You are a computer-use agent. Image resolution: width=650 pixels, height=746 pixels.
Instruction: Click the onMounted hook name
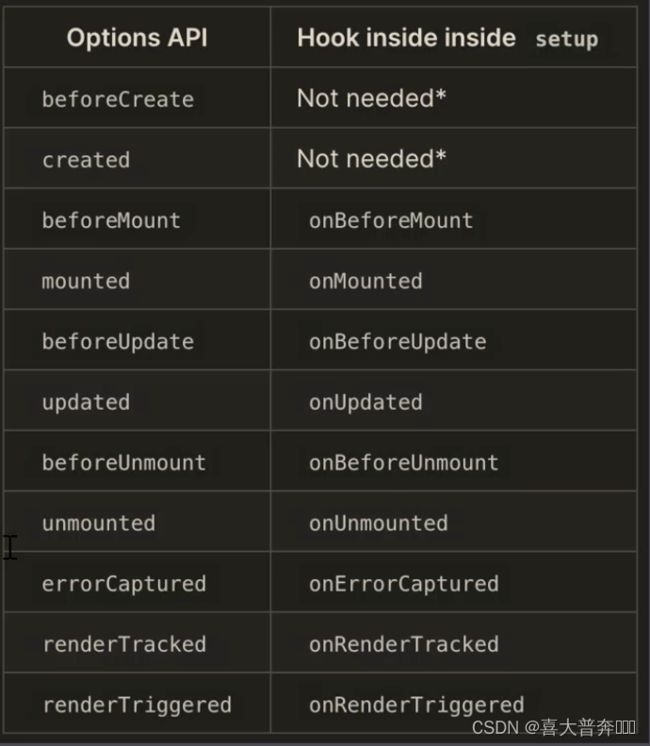tap(365, 281)
